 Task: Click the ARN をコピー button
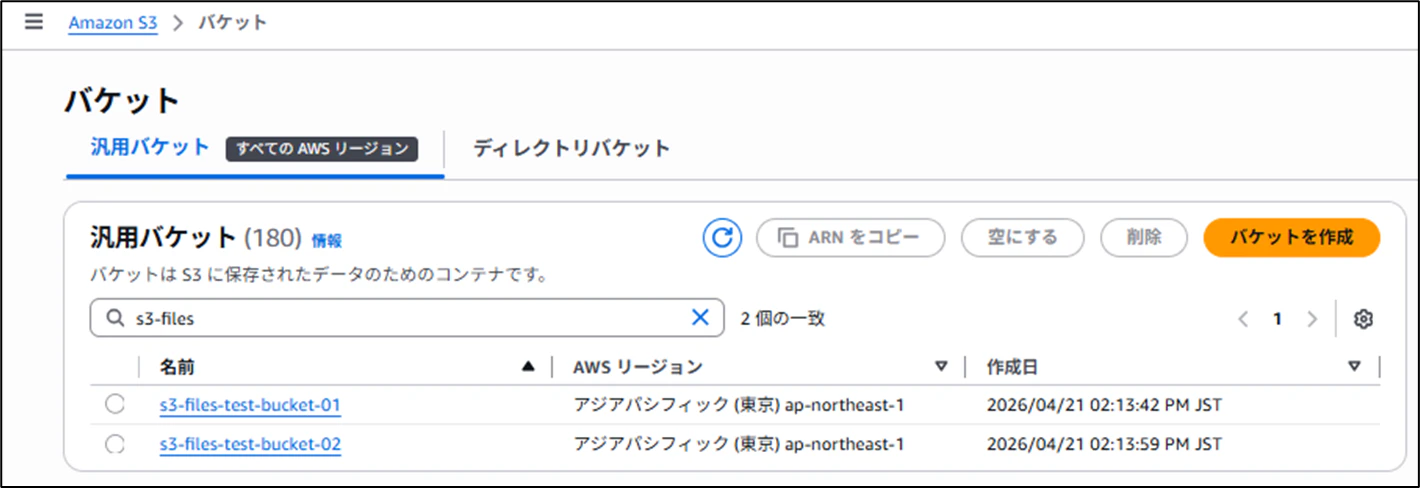[850, 238]
